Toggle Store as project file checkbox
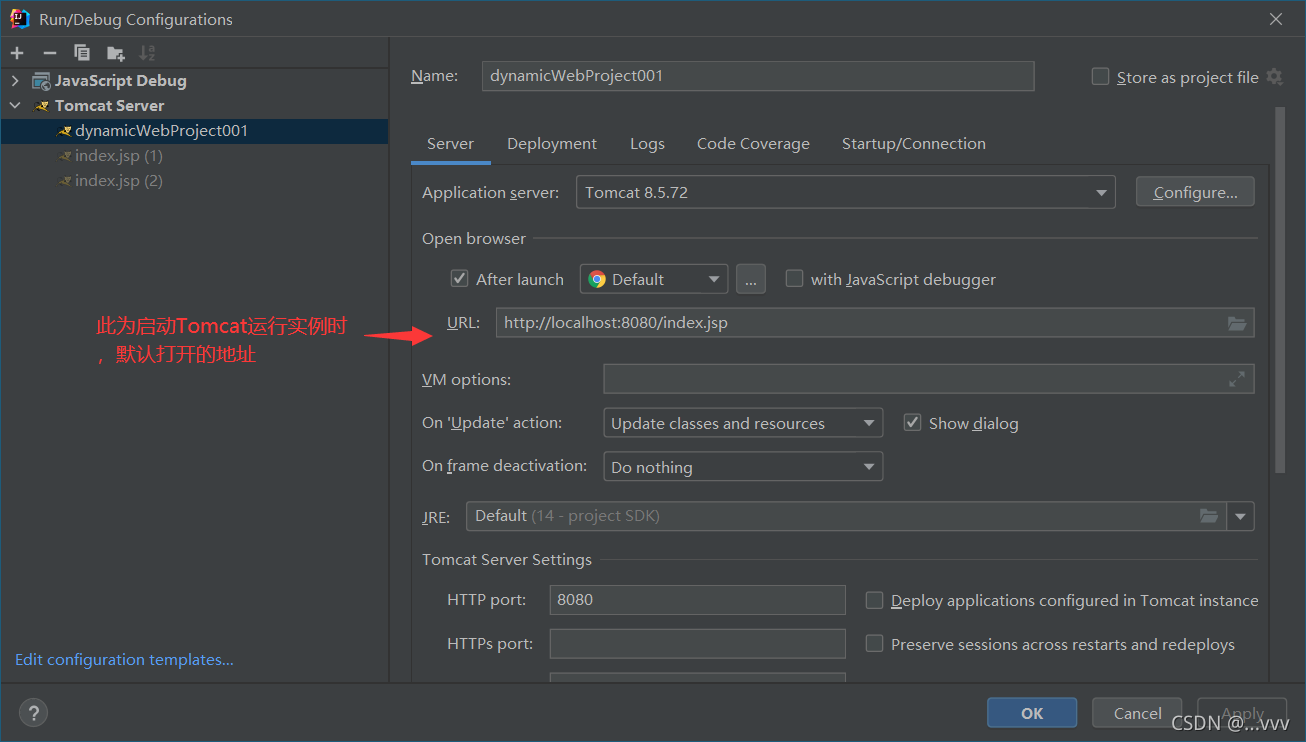The height and width of the screenshot is (742, 1306). 1101,77
